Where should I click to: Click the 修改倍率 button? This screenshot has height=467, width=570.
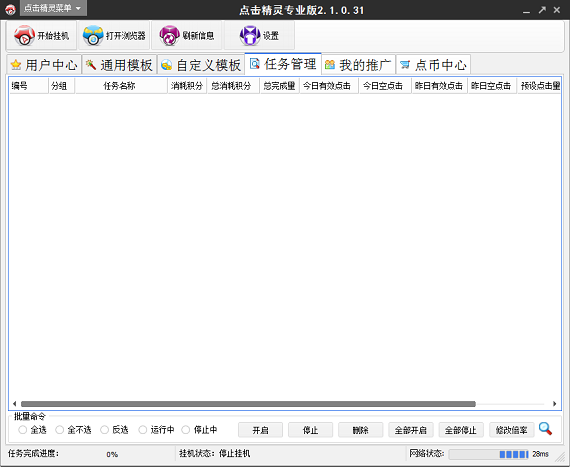coord(511,430)
